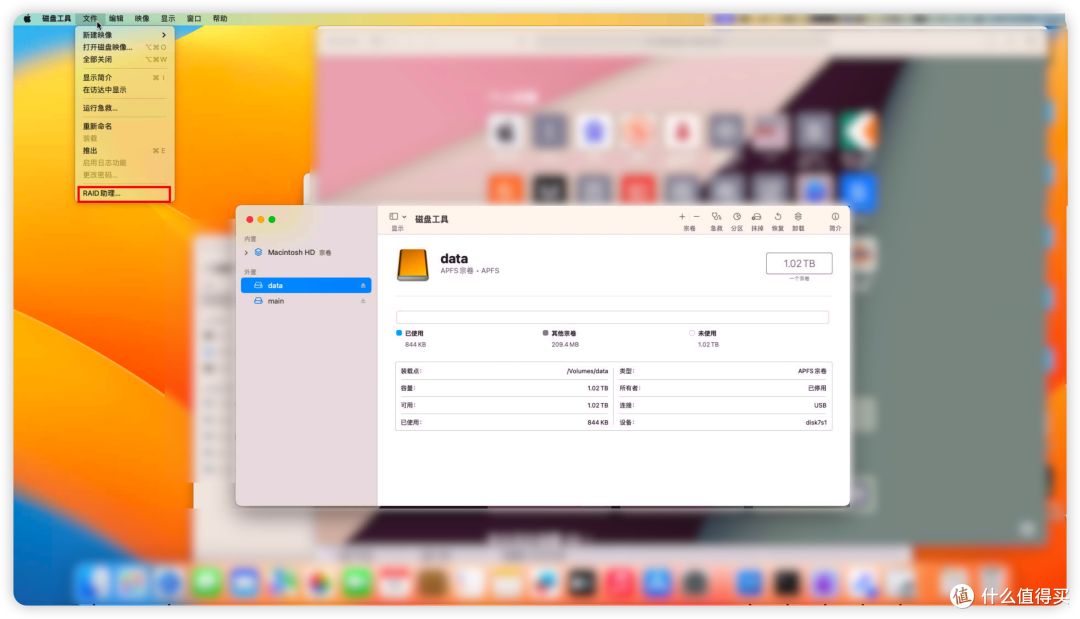Click the APFS 宗卷 • APFS subtitle
Screen dimensions: 1080x619
pos(470,271)
